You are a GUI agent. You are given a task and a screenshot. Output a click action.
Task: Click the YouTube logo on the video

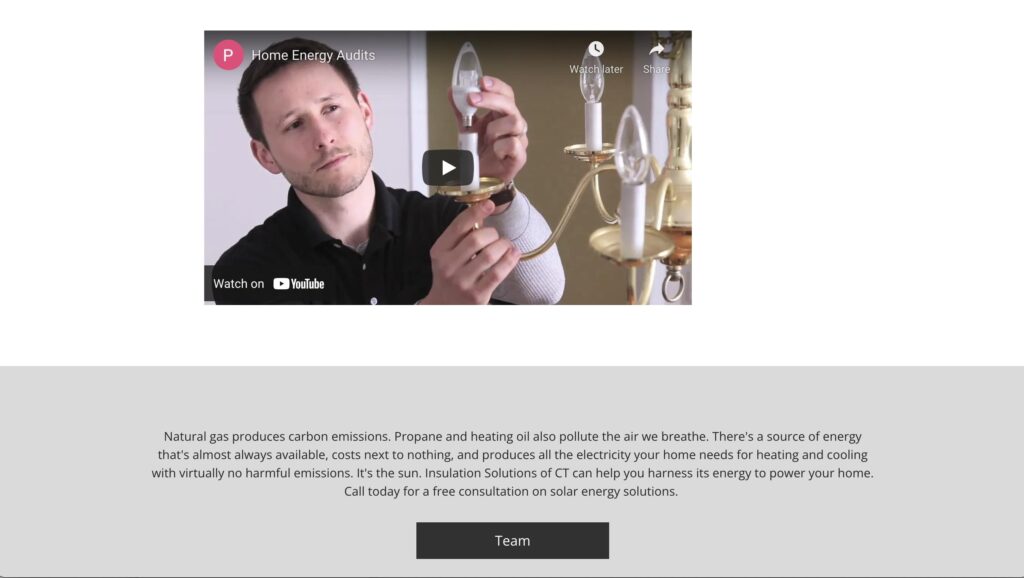[x=298, y=283]
